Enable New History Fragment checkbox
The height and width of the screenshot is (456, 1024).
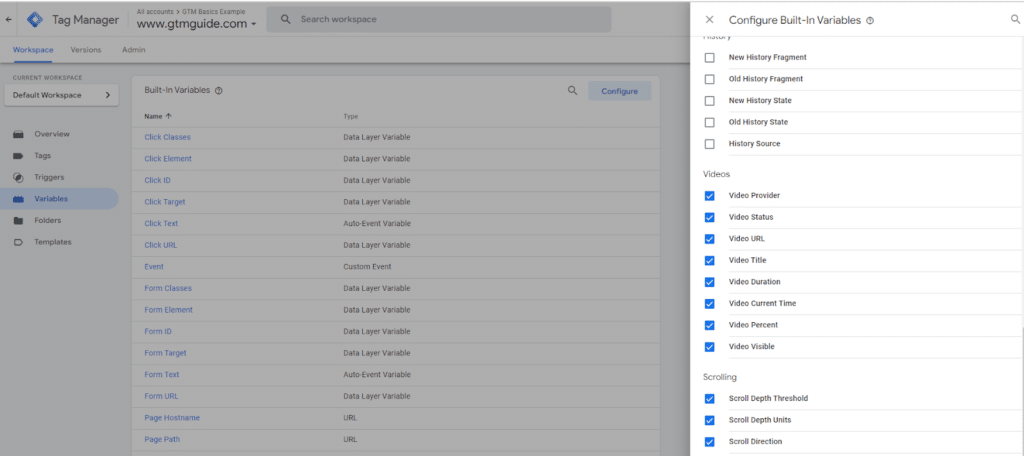tap(710, 57)
